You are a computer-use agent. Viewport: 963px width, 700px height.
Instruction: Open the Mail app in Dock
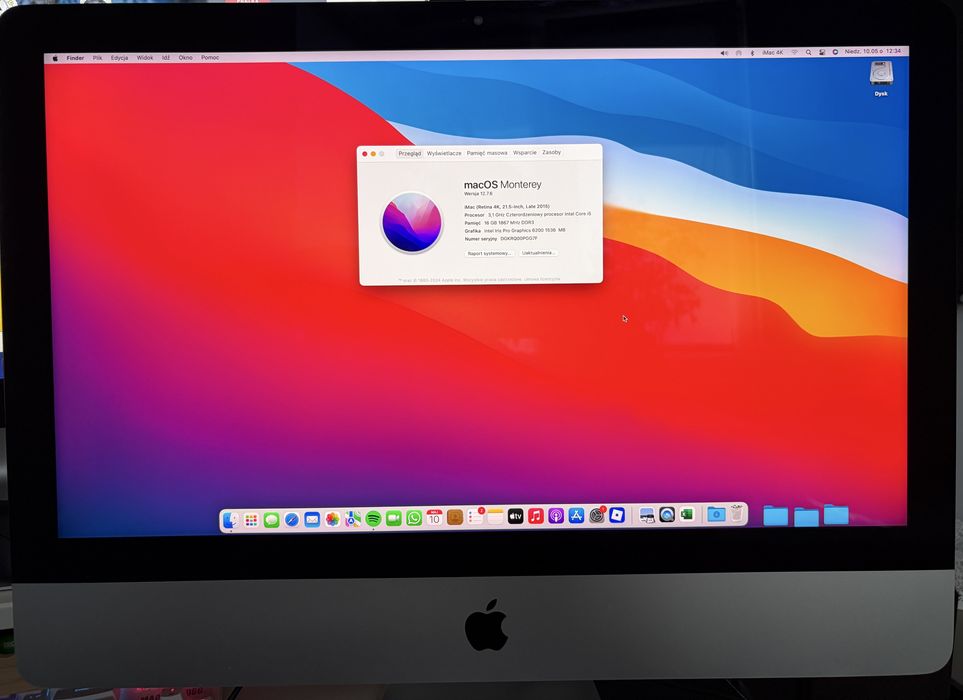pos(312,519)
